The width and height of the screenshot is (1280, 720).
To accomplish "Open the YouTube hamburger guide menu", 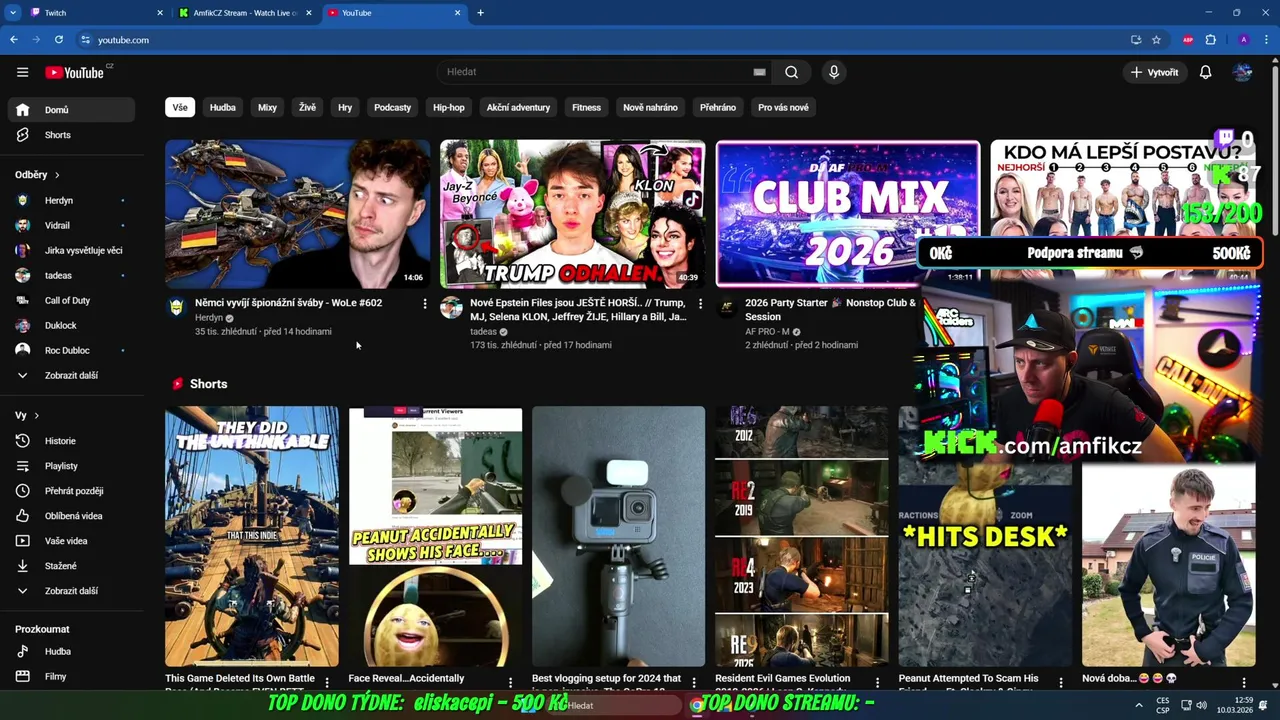I will 22,72.
